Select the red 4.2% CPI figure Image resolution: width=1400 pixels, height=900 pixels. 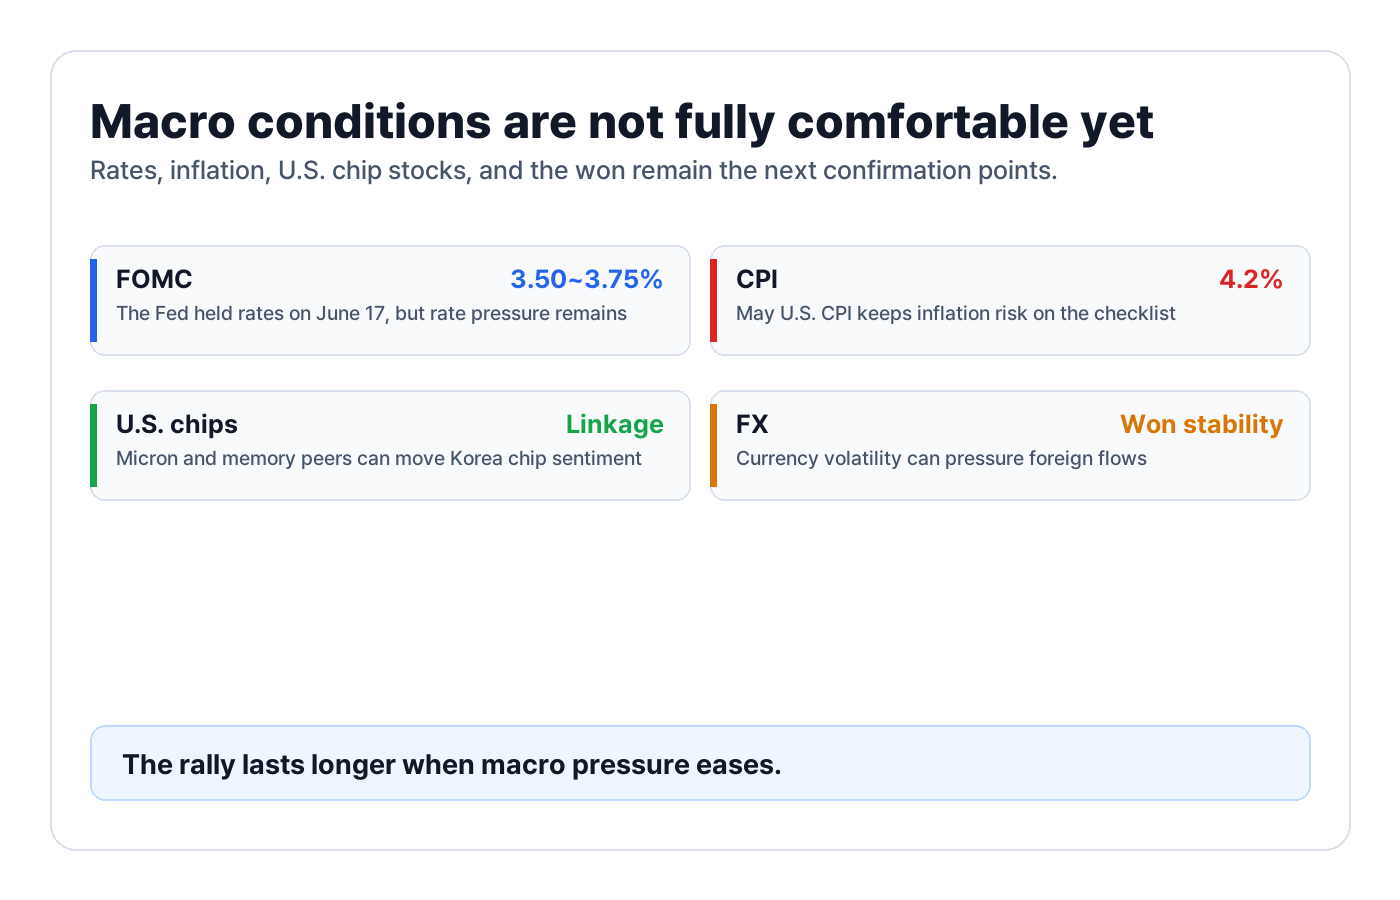1251,279
